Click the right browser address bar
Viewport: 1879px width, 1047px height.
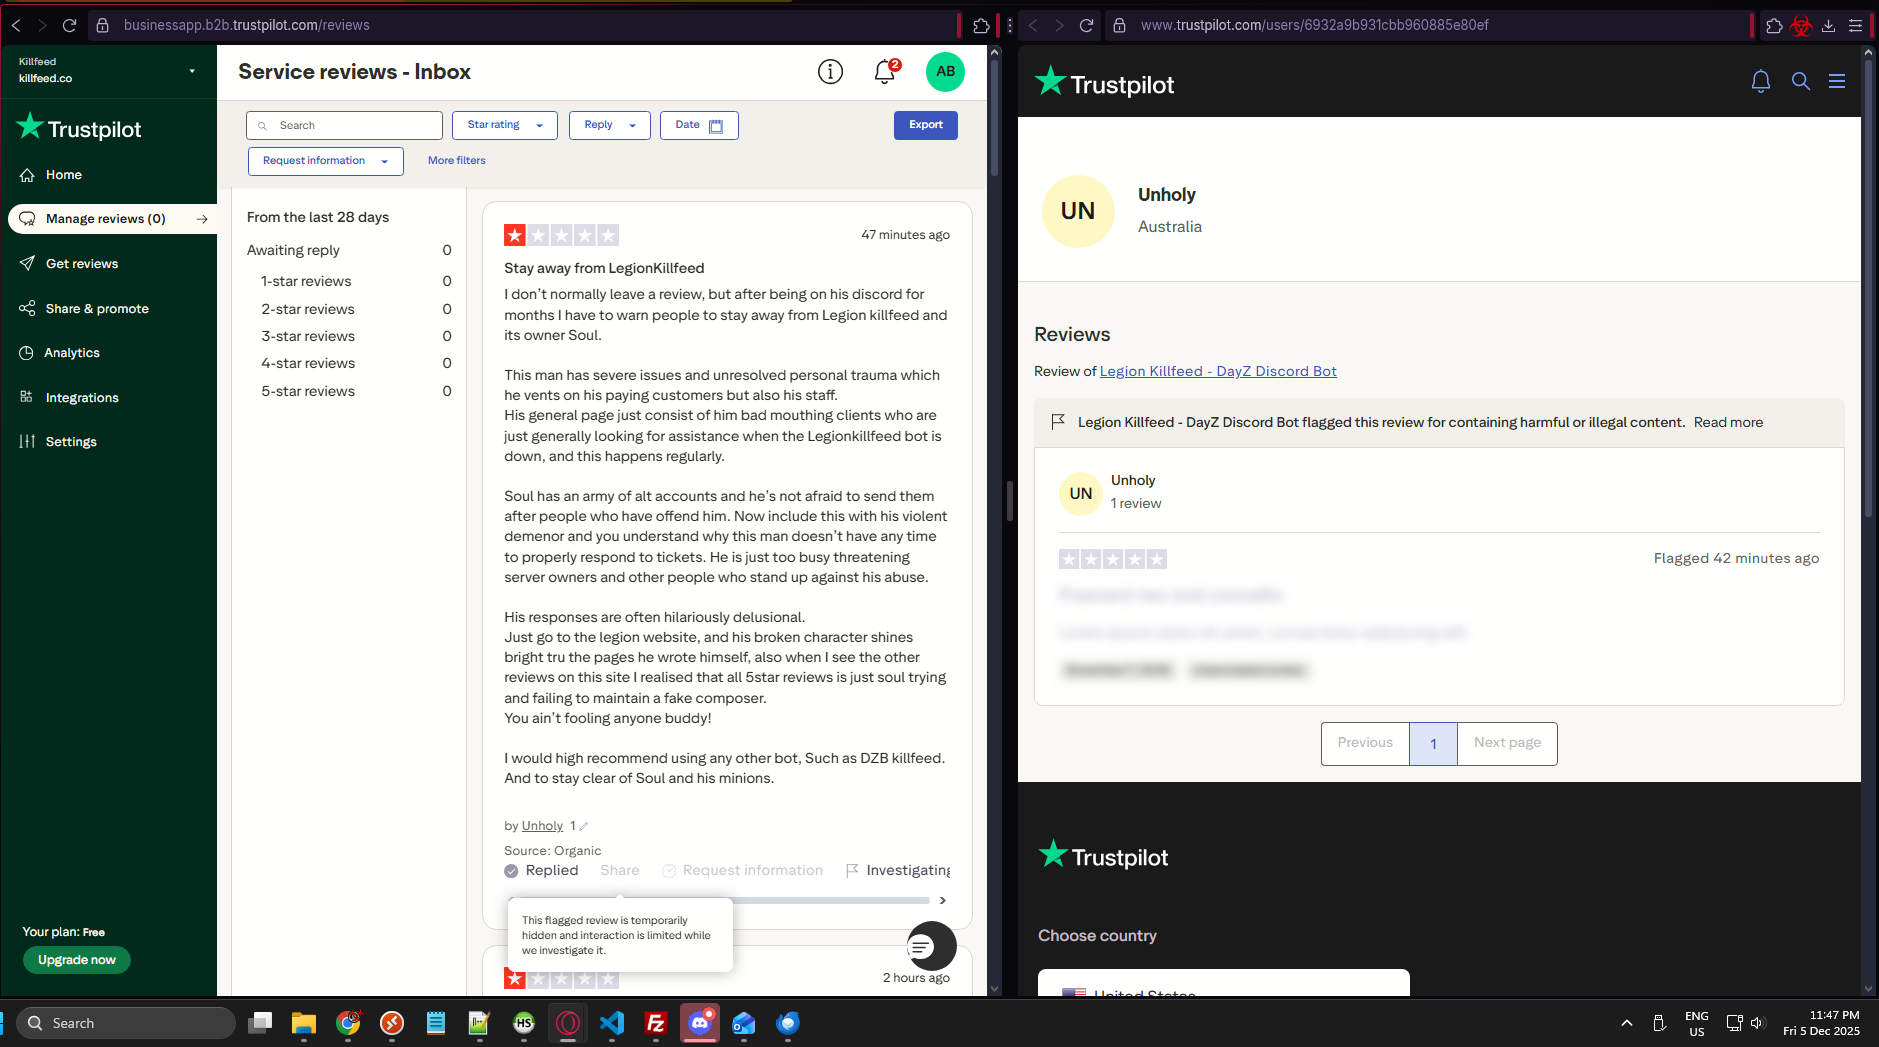[1429, 25]
